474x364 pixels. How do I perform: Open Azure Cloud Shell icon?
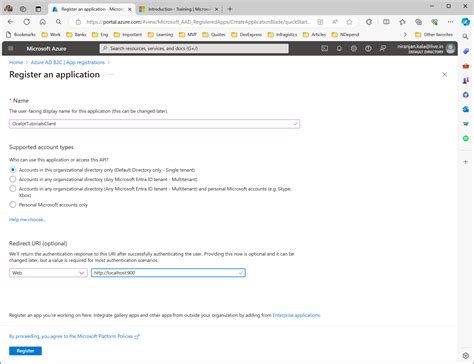coord(324,49)
